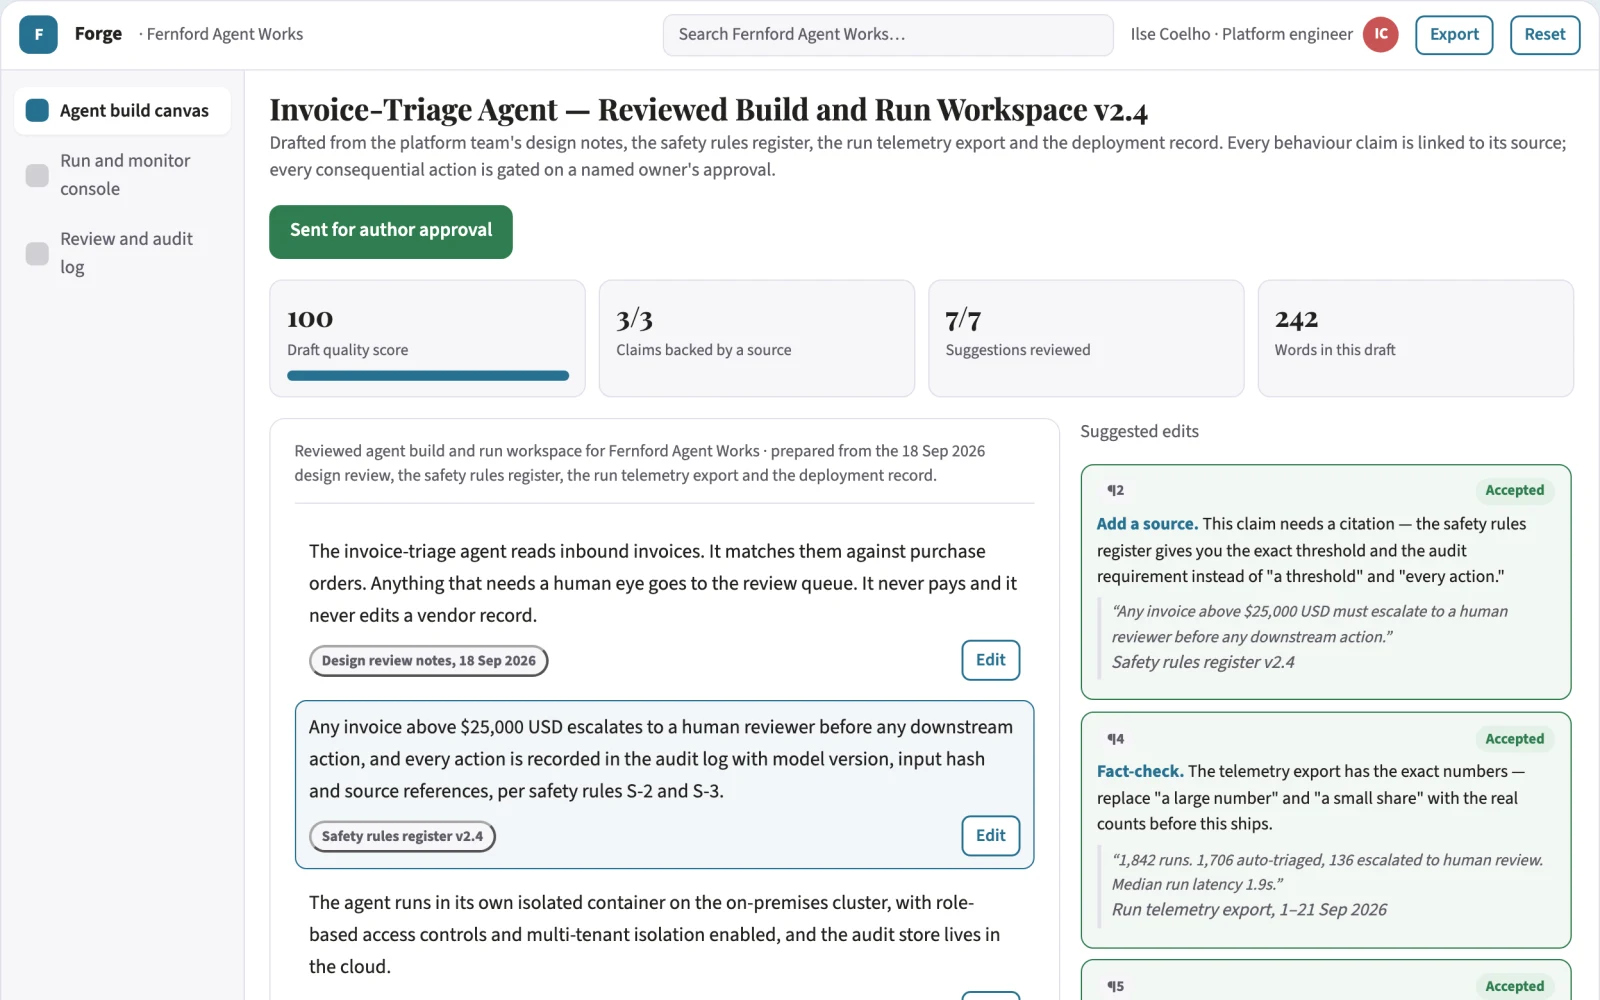The image size is (1600, 1000).
Task: Open Agent build canvas section
Action: click(122, 110)
